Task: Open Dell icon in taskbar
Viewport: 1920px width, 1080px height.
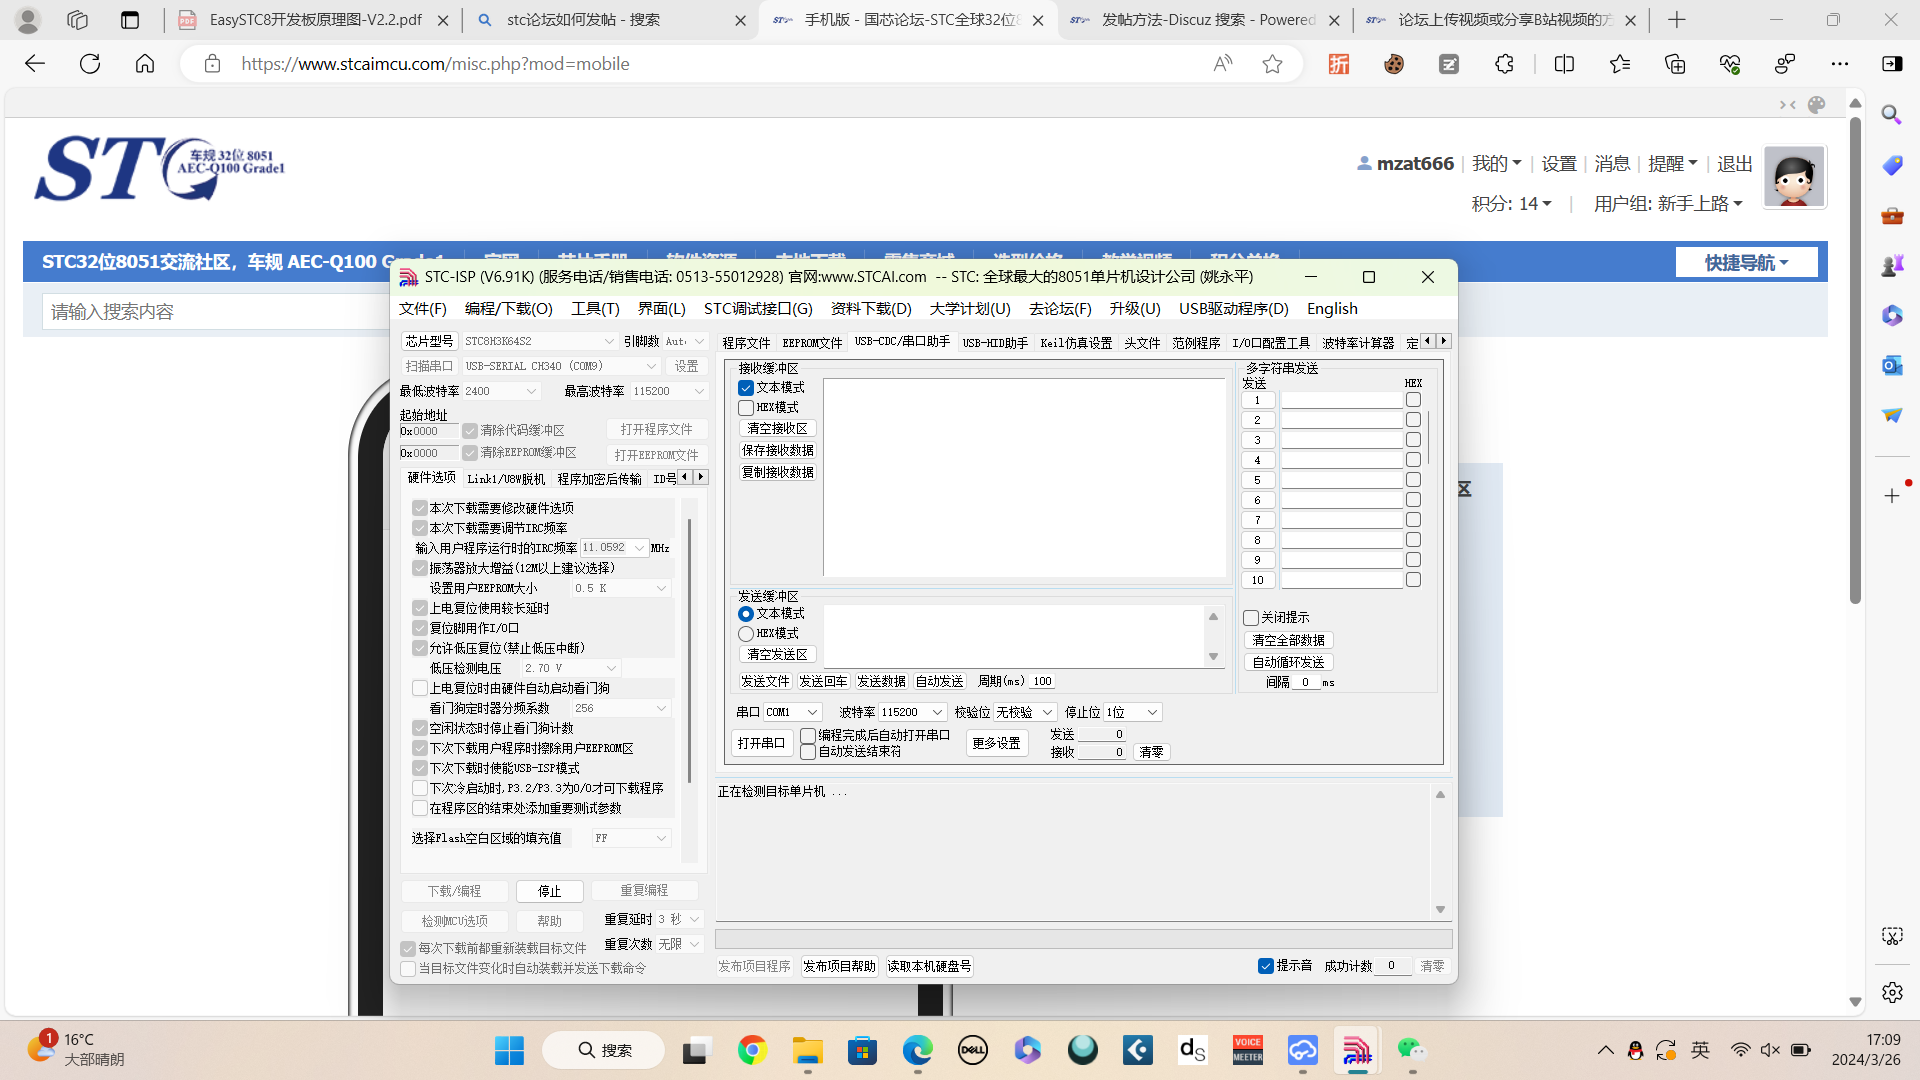Action: click(973, 1050)
